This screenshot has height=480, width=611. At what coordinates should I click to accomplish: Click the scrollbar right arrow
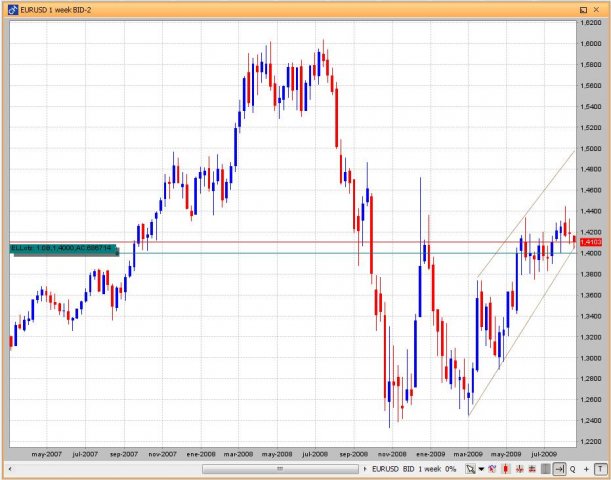pyautogui.click(x=365, y=469)
